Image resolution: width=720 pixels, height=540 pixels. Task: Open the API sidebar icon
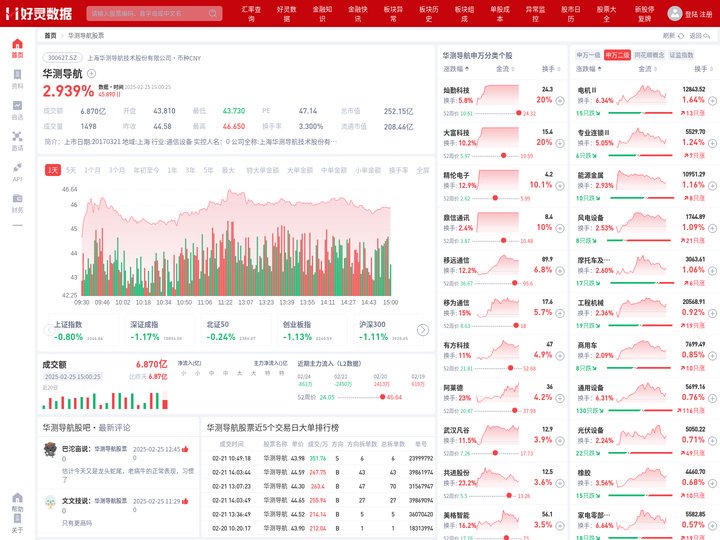(x=17, y=172)
